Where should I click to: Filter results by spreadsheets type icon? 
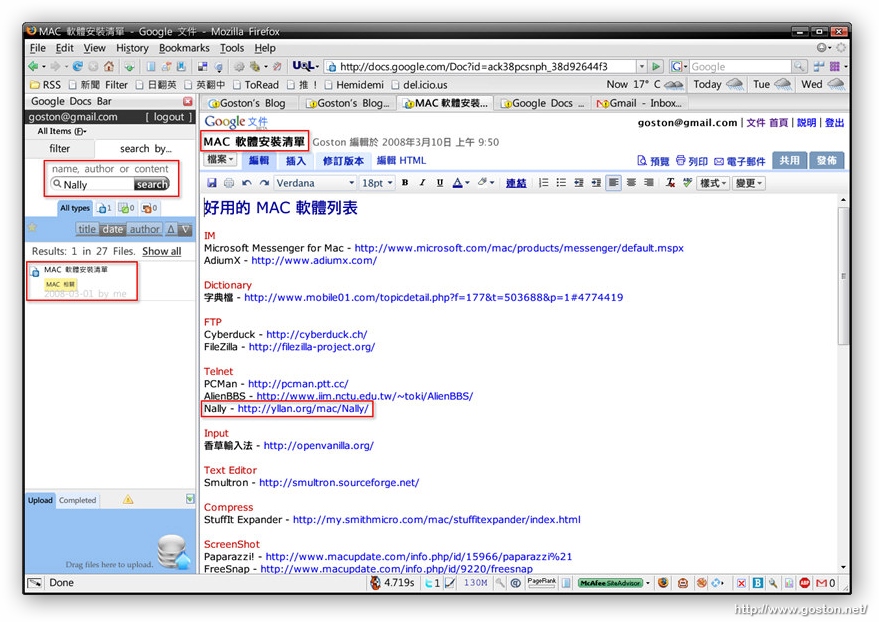[126, 208]
